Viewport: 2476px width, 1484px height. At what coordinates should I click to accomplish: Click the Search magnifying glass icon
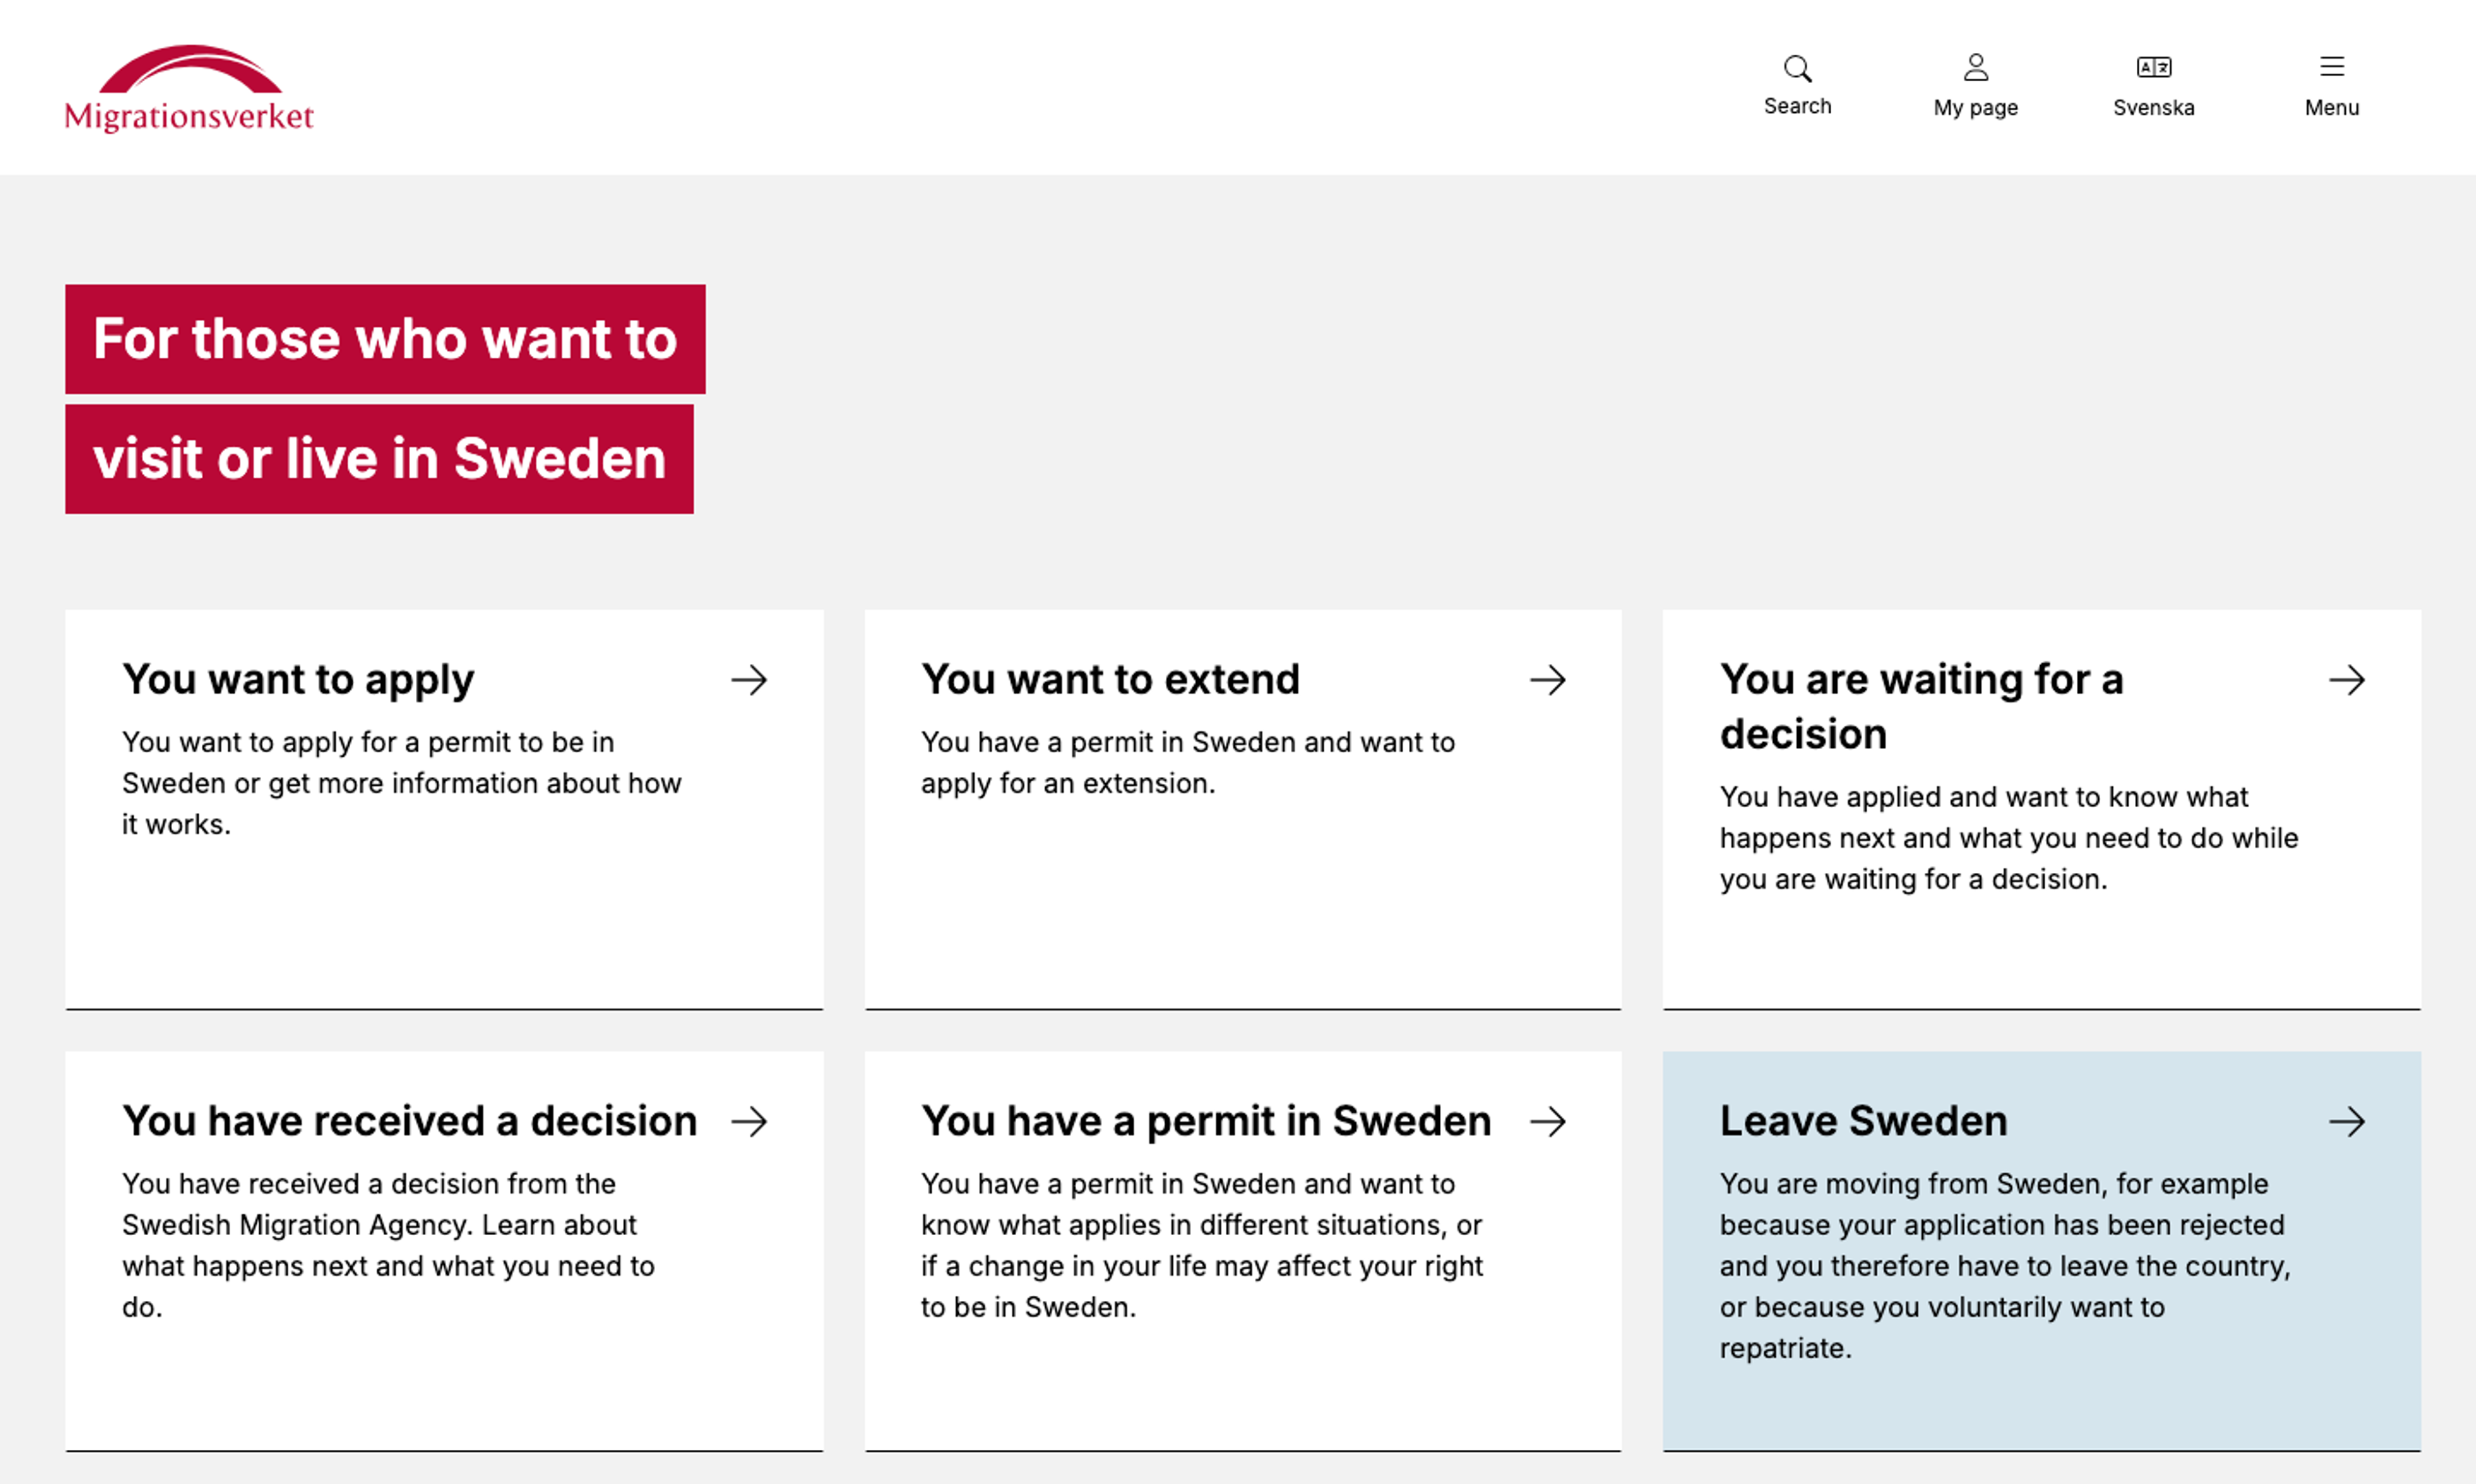(1797, 68)
